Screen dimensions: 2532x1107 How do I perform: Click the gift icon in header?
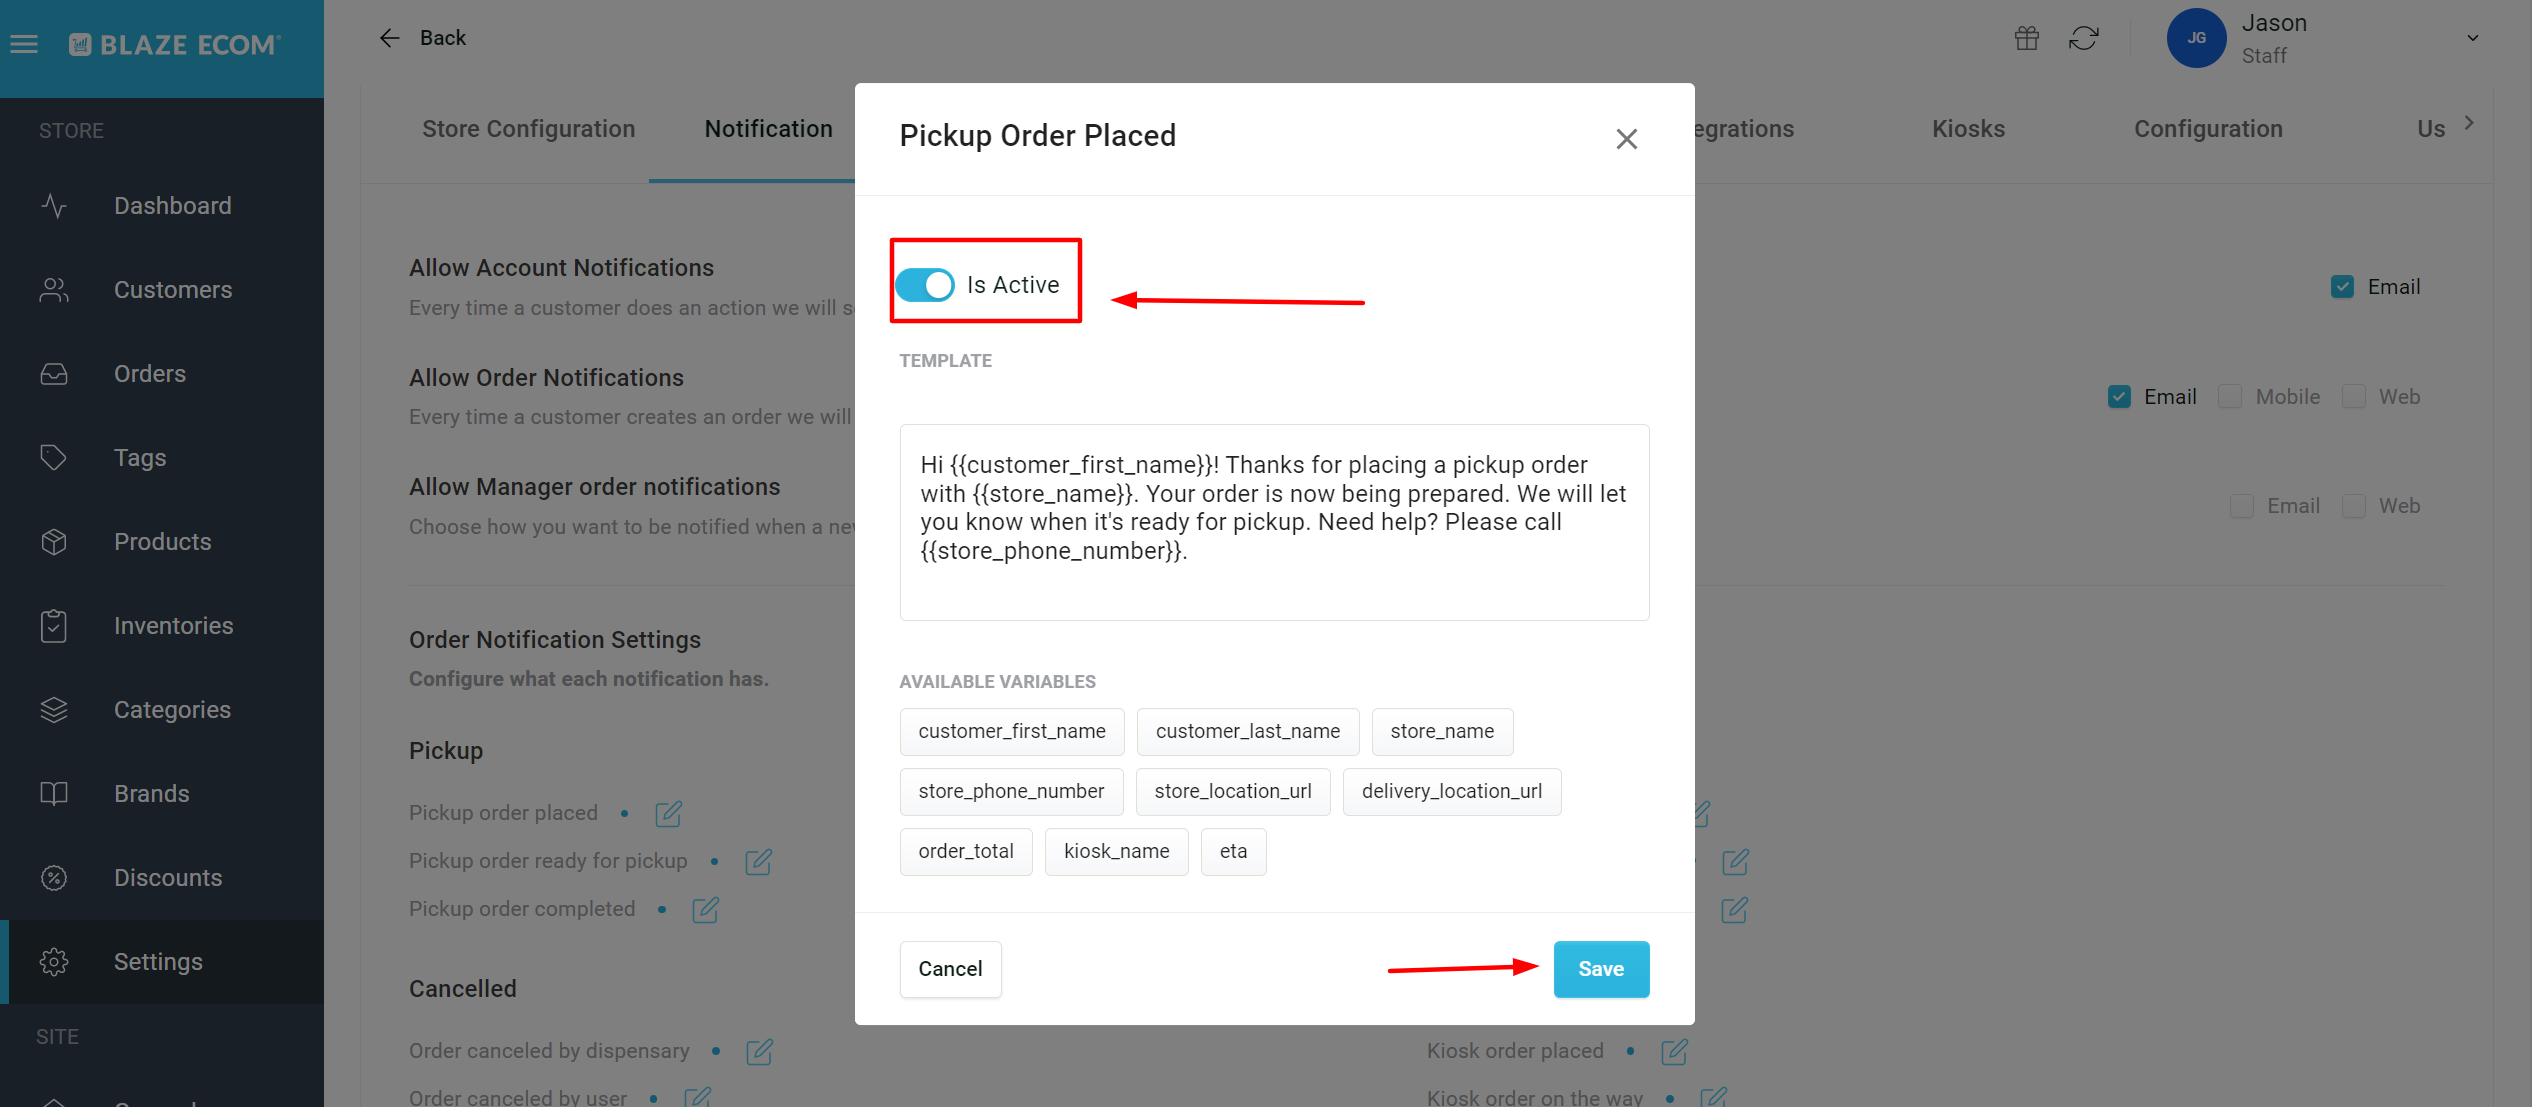click(2027, 38)
